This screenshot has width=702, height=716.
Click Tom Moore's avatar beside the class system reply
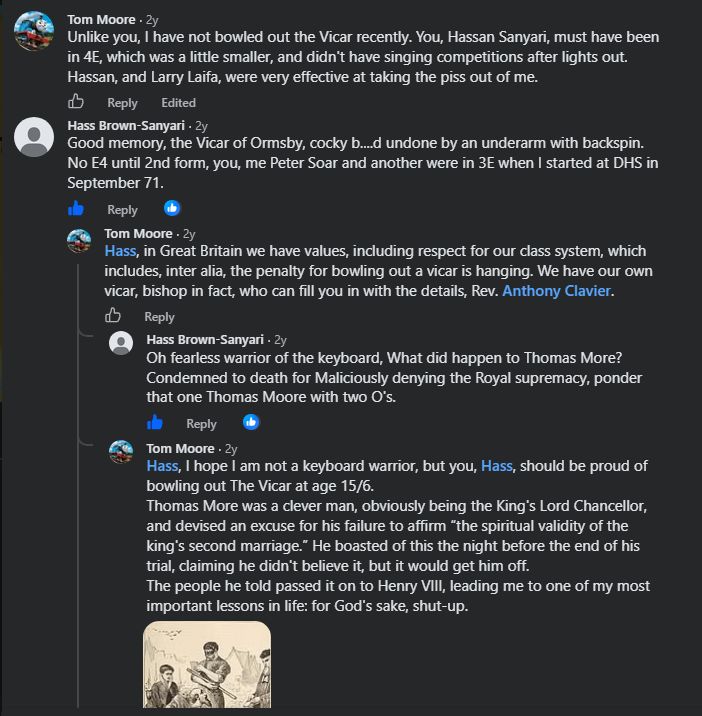point(79,241)
